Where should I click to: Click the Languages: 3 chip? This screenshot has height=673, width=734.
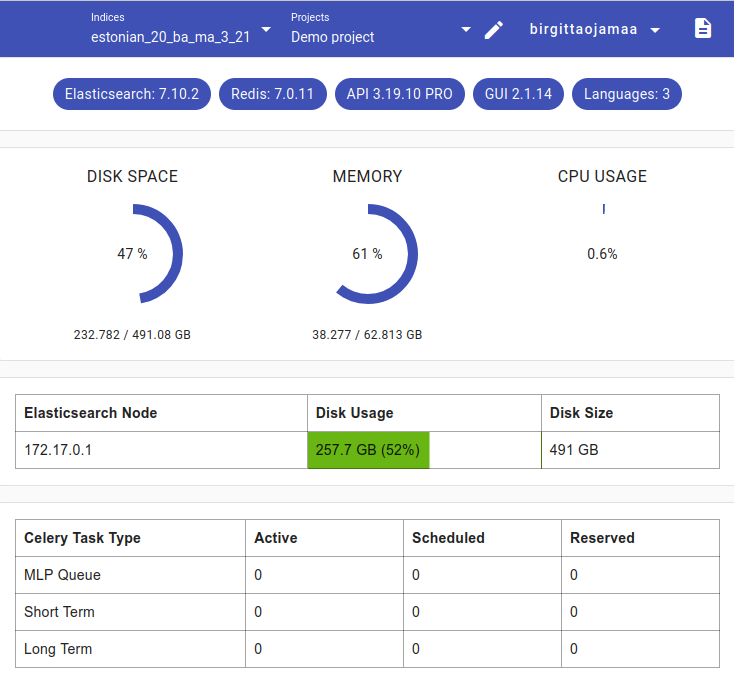pos(626,94)
